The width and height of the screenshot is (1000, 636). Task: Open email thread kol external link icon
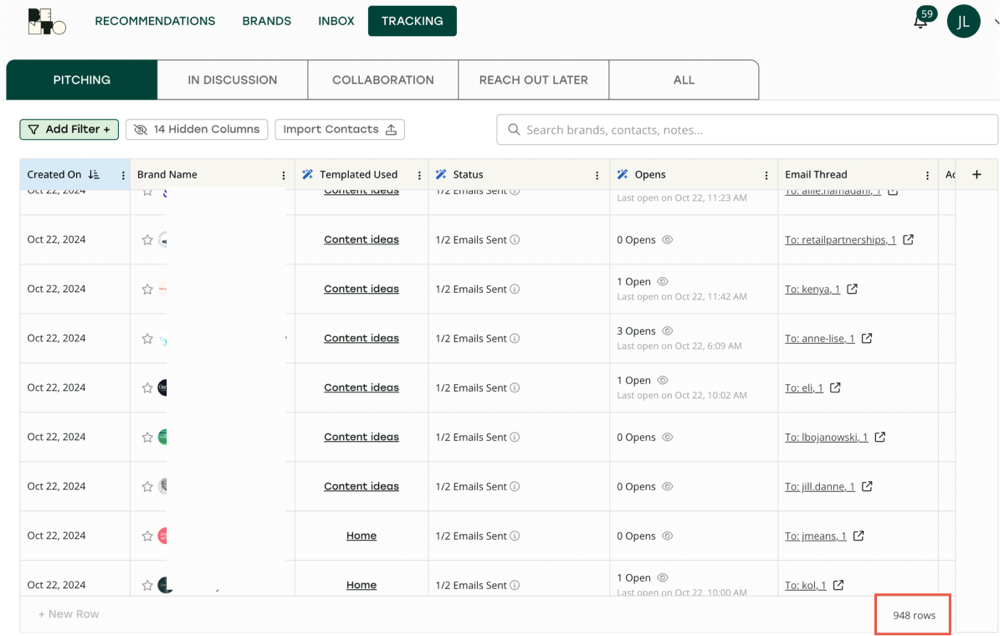point(838,585)
